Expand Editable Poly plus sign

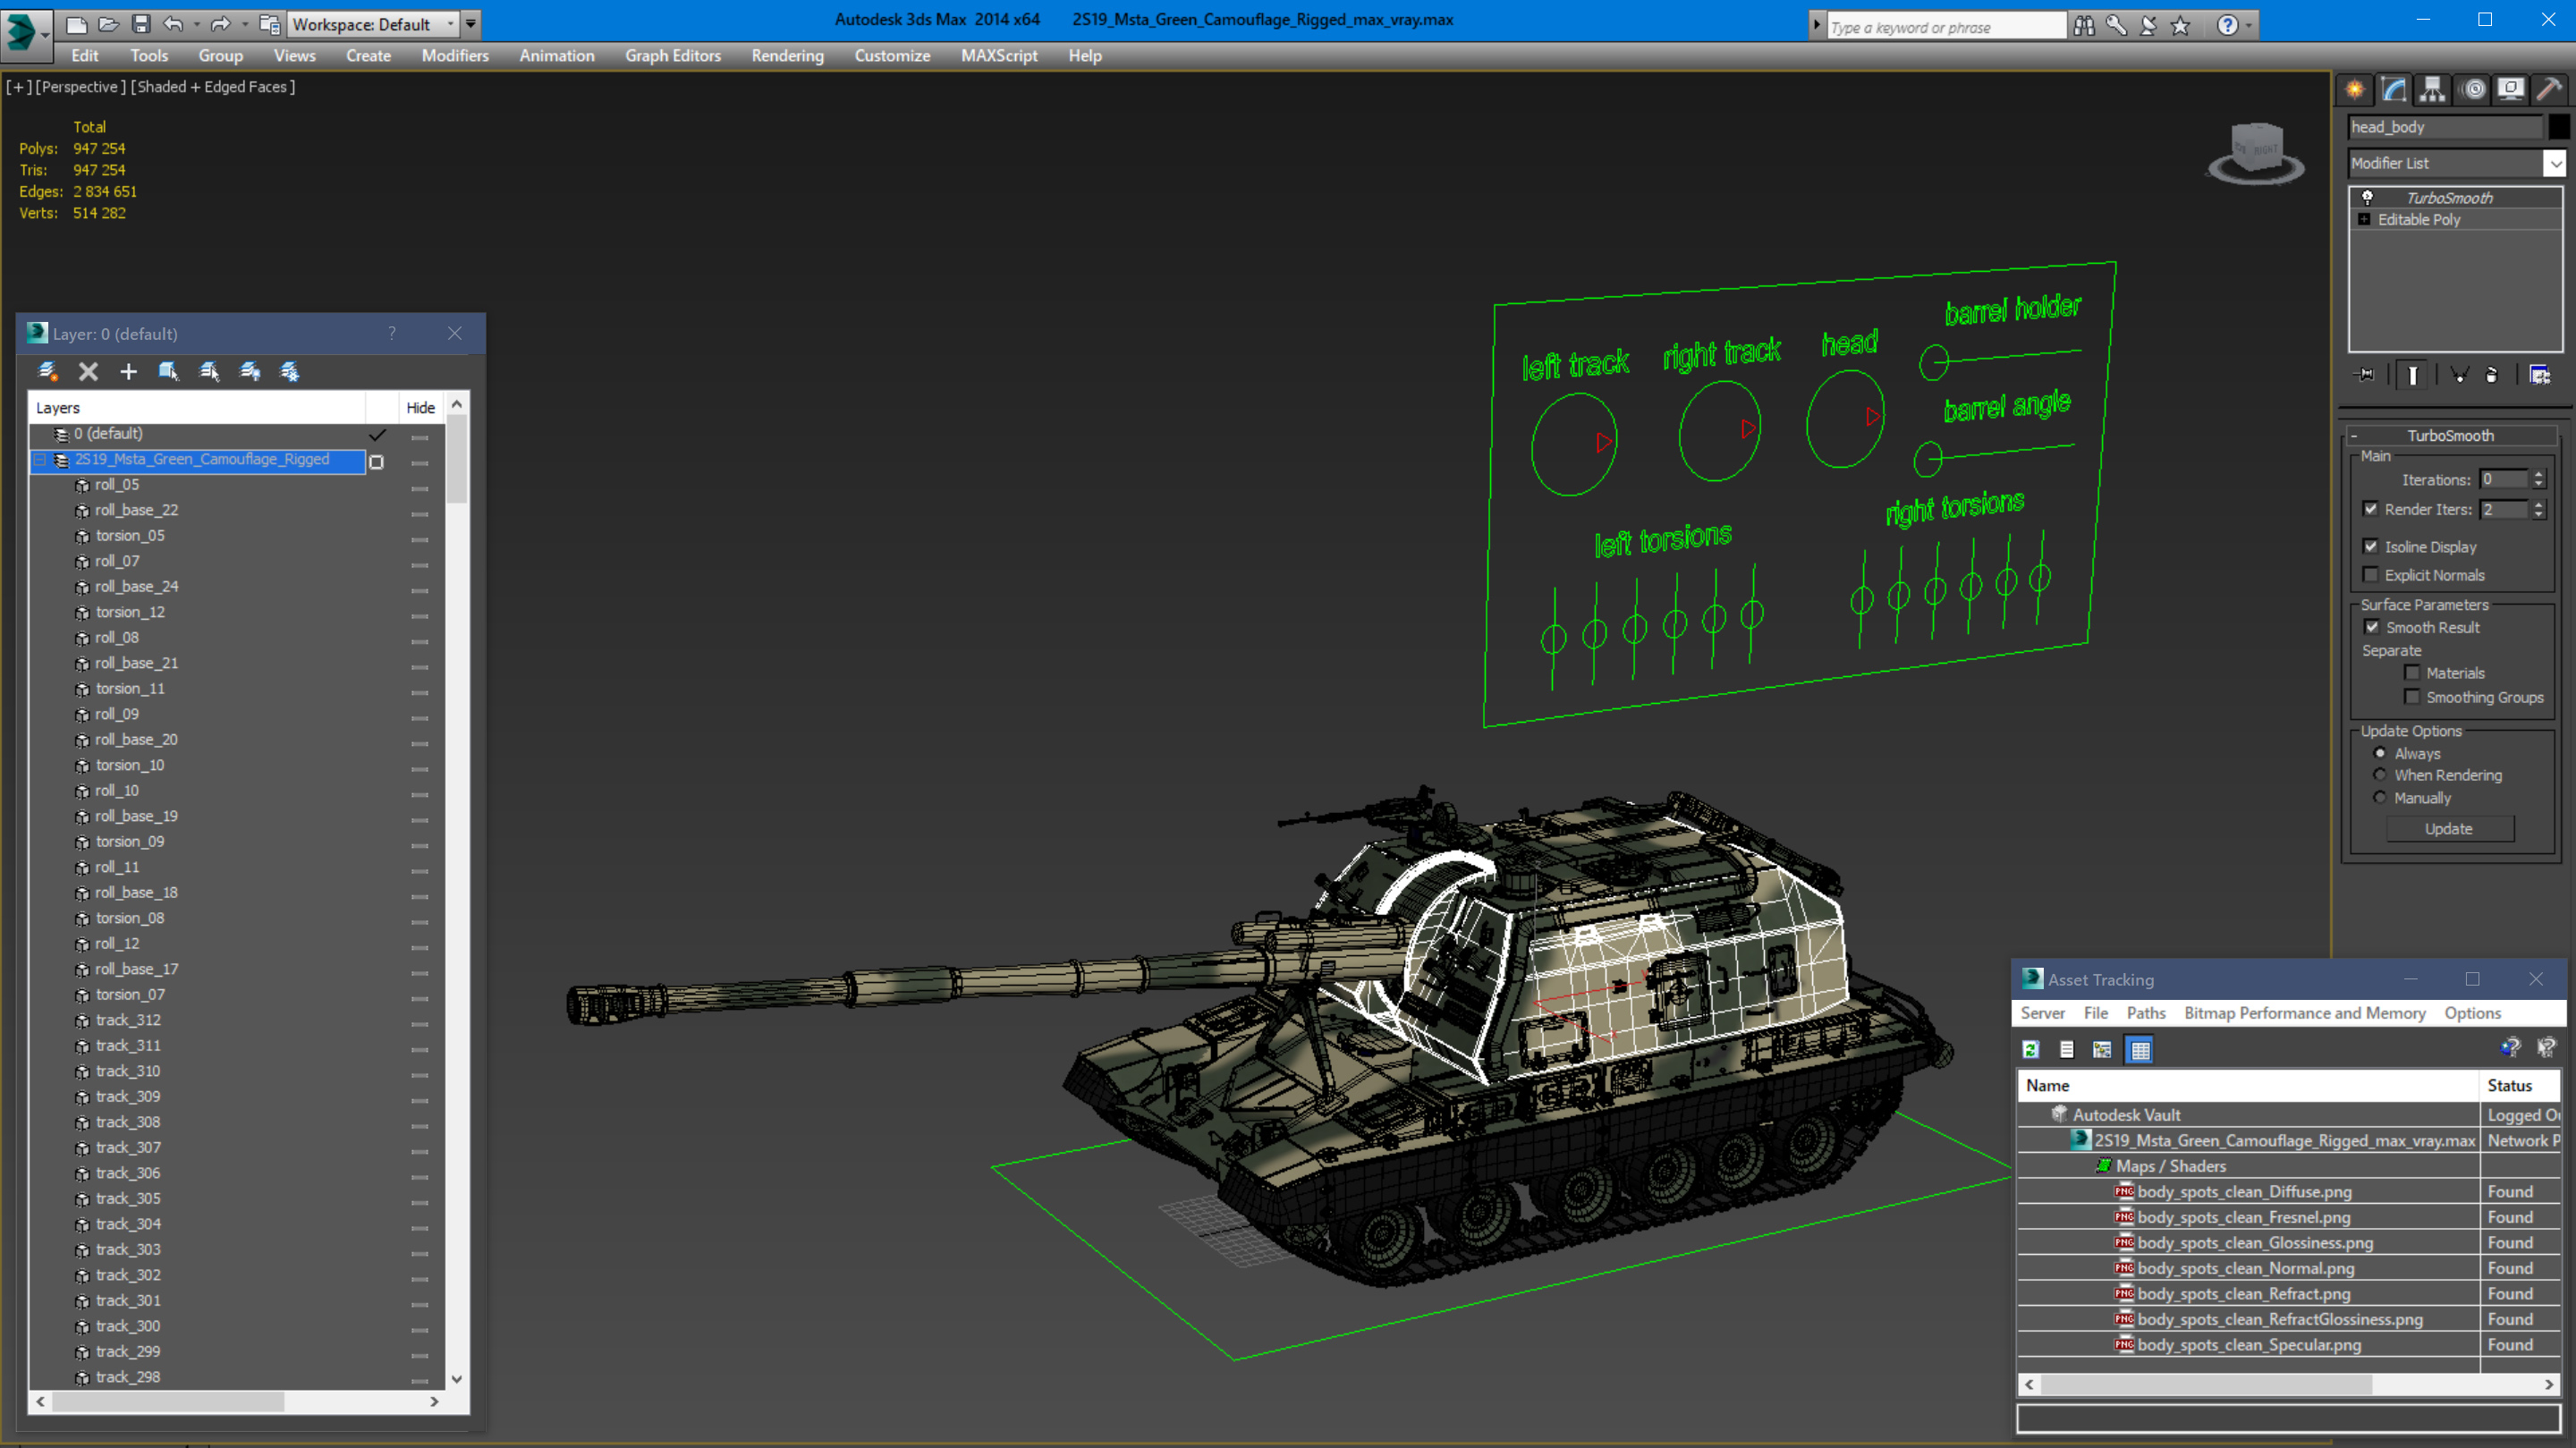coord(2364,219)
